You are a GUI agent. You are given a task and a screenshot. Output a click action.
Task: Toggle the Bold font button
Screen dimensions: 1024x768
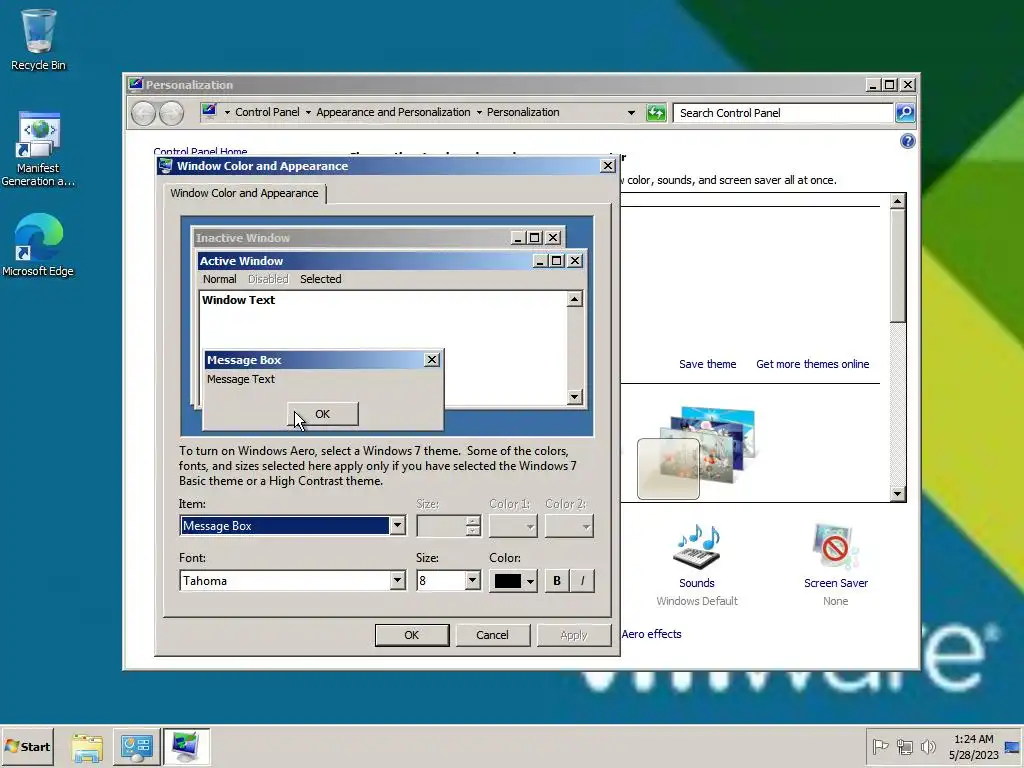tap(556, 581)
